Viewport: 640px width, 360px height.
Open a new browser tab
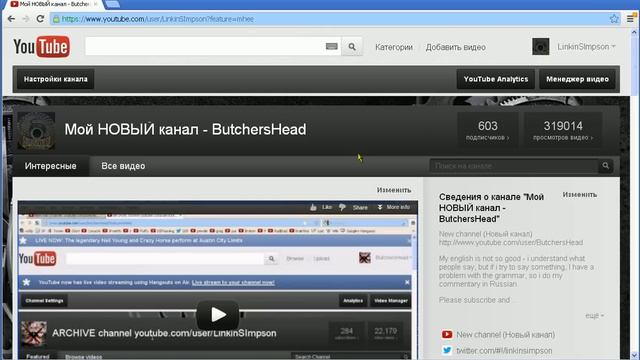[112, 4]
